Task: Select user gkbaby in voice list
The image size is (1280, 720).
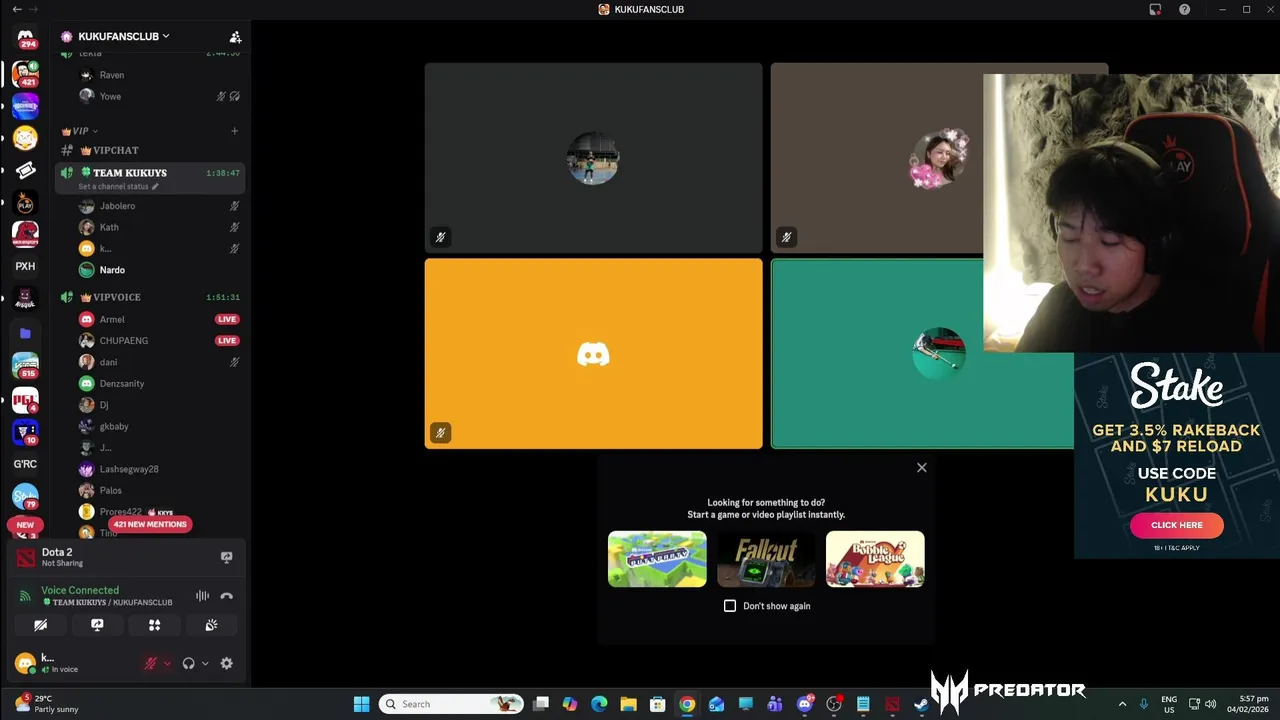Action: pyautogui.click(x=160, y=426)
